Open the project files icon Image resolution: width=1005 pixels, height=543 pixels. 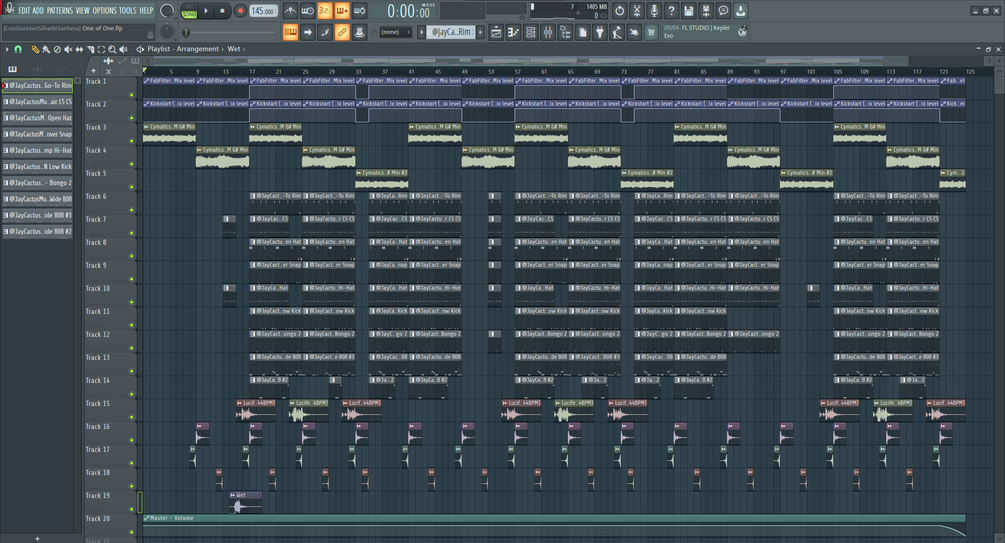point(583,32)
